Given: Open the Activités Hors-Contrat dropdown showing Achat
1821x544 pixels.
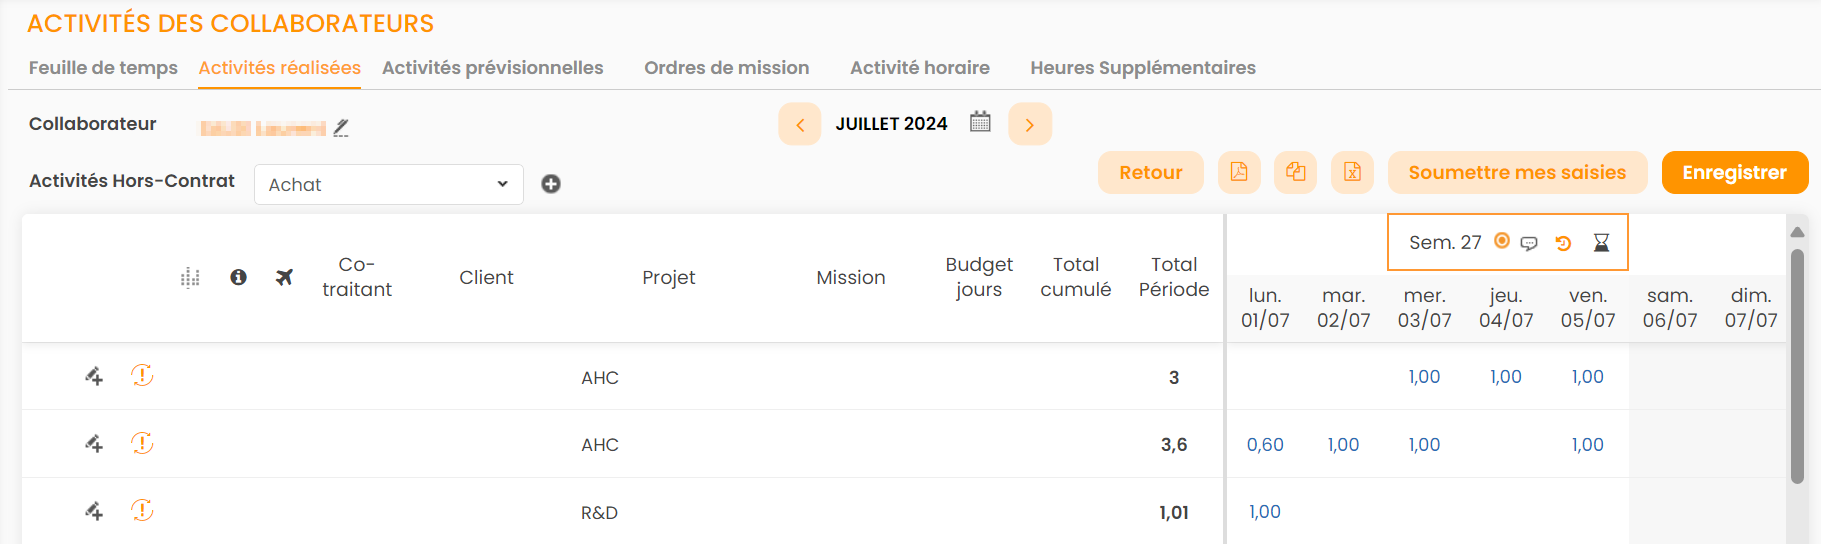Looking at the screenshot, I should tap(389, 184).
